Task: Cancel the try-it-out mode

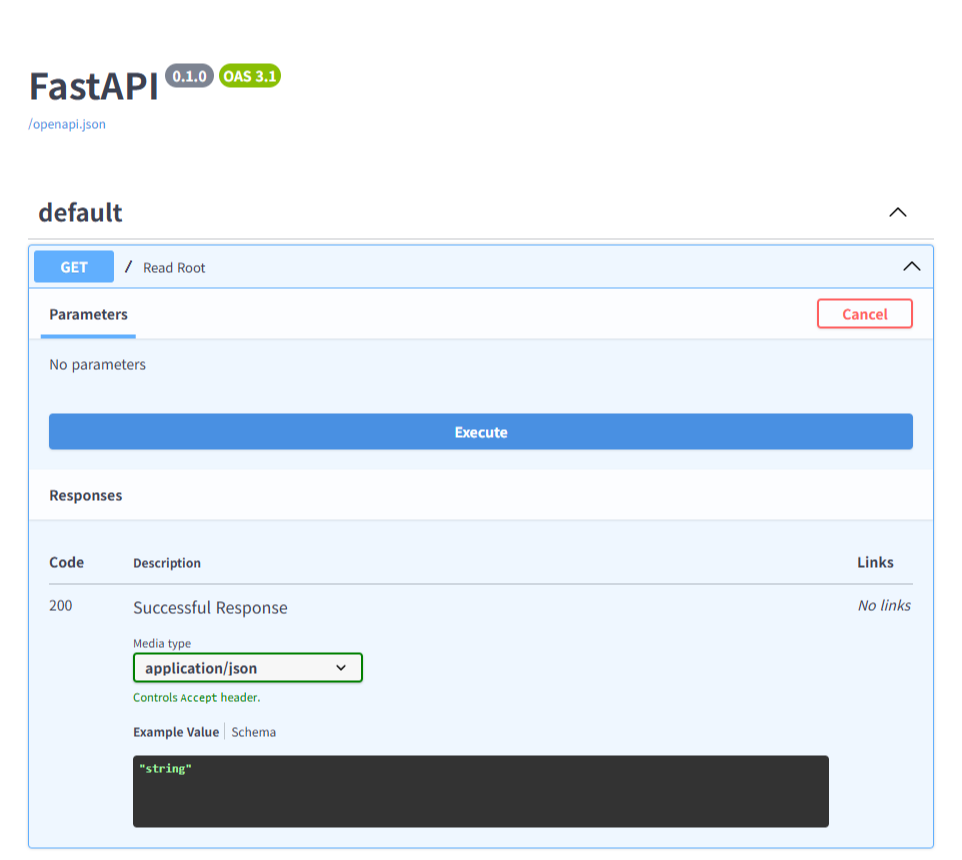Action: [864, 314]
